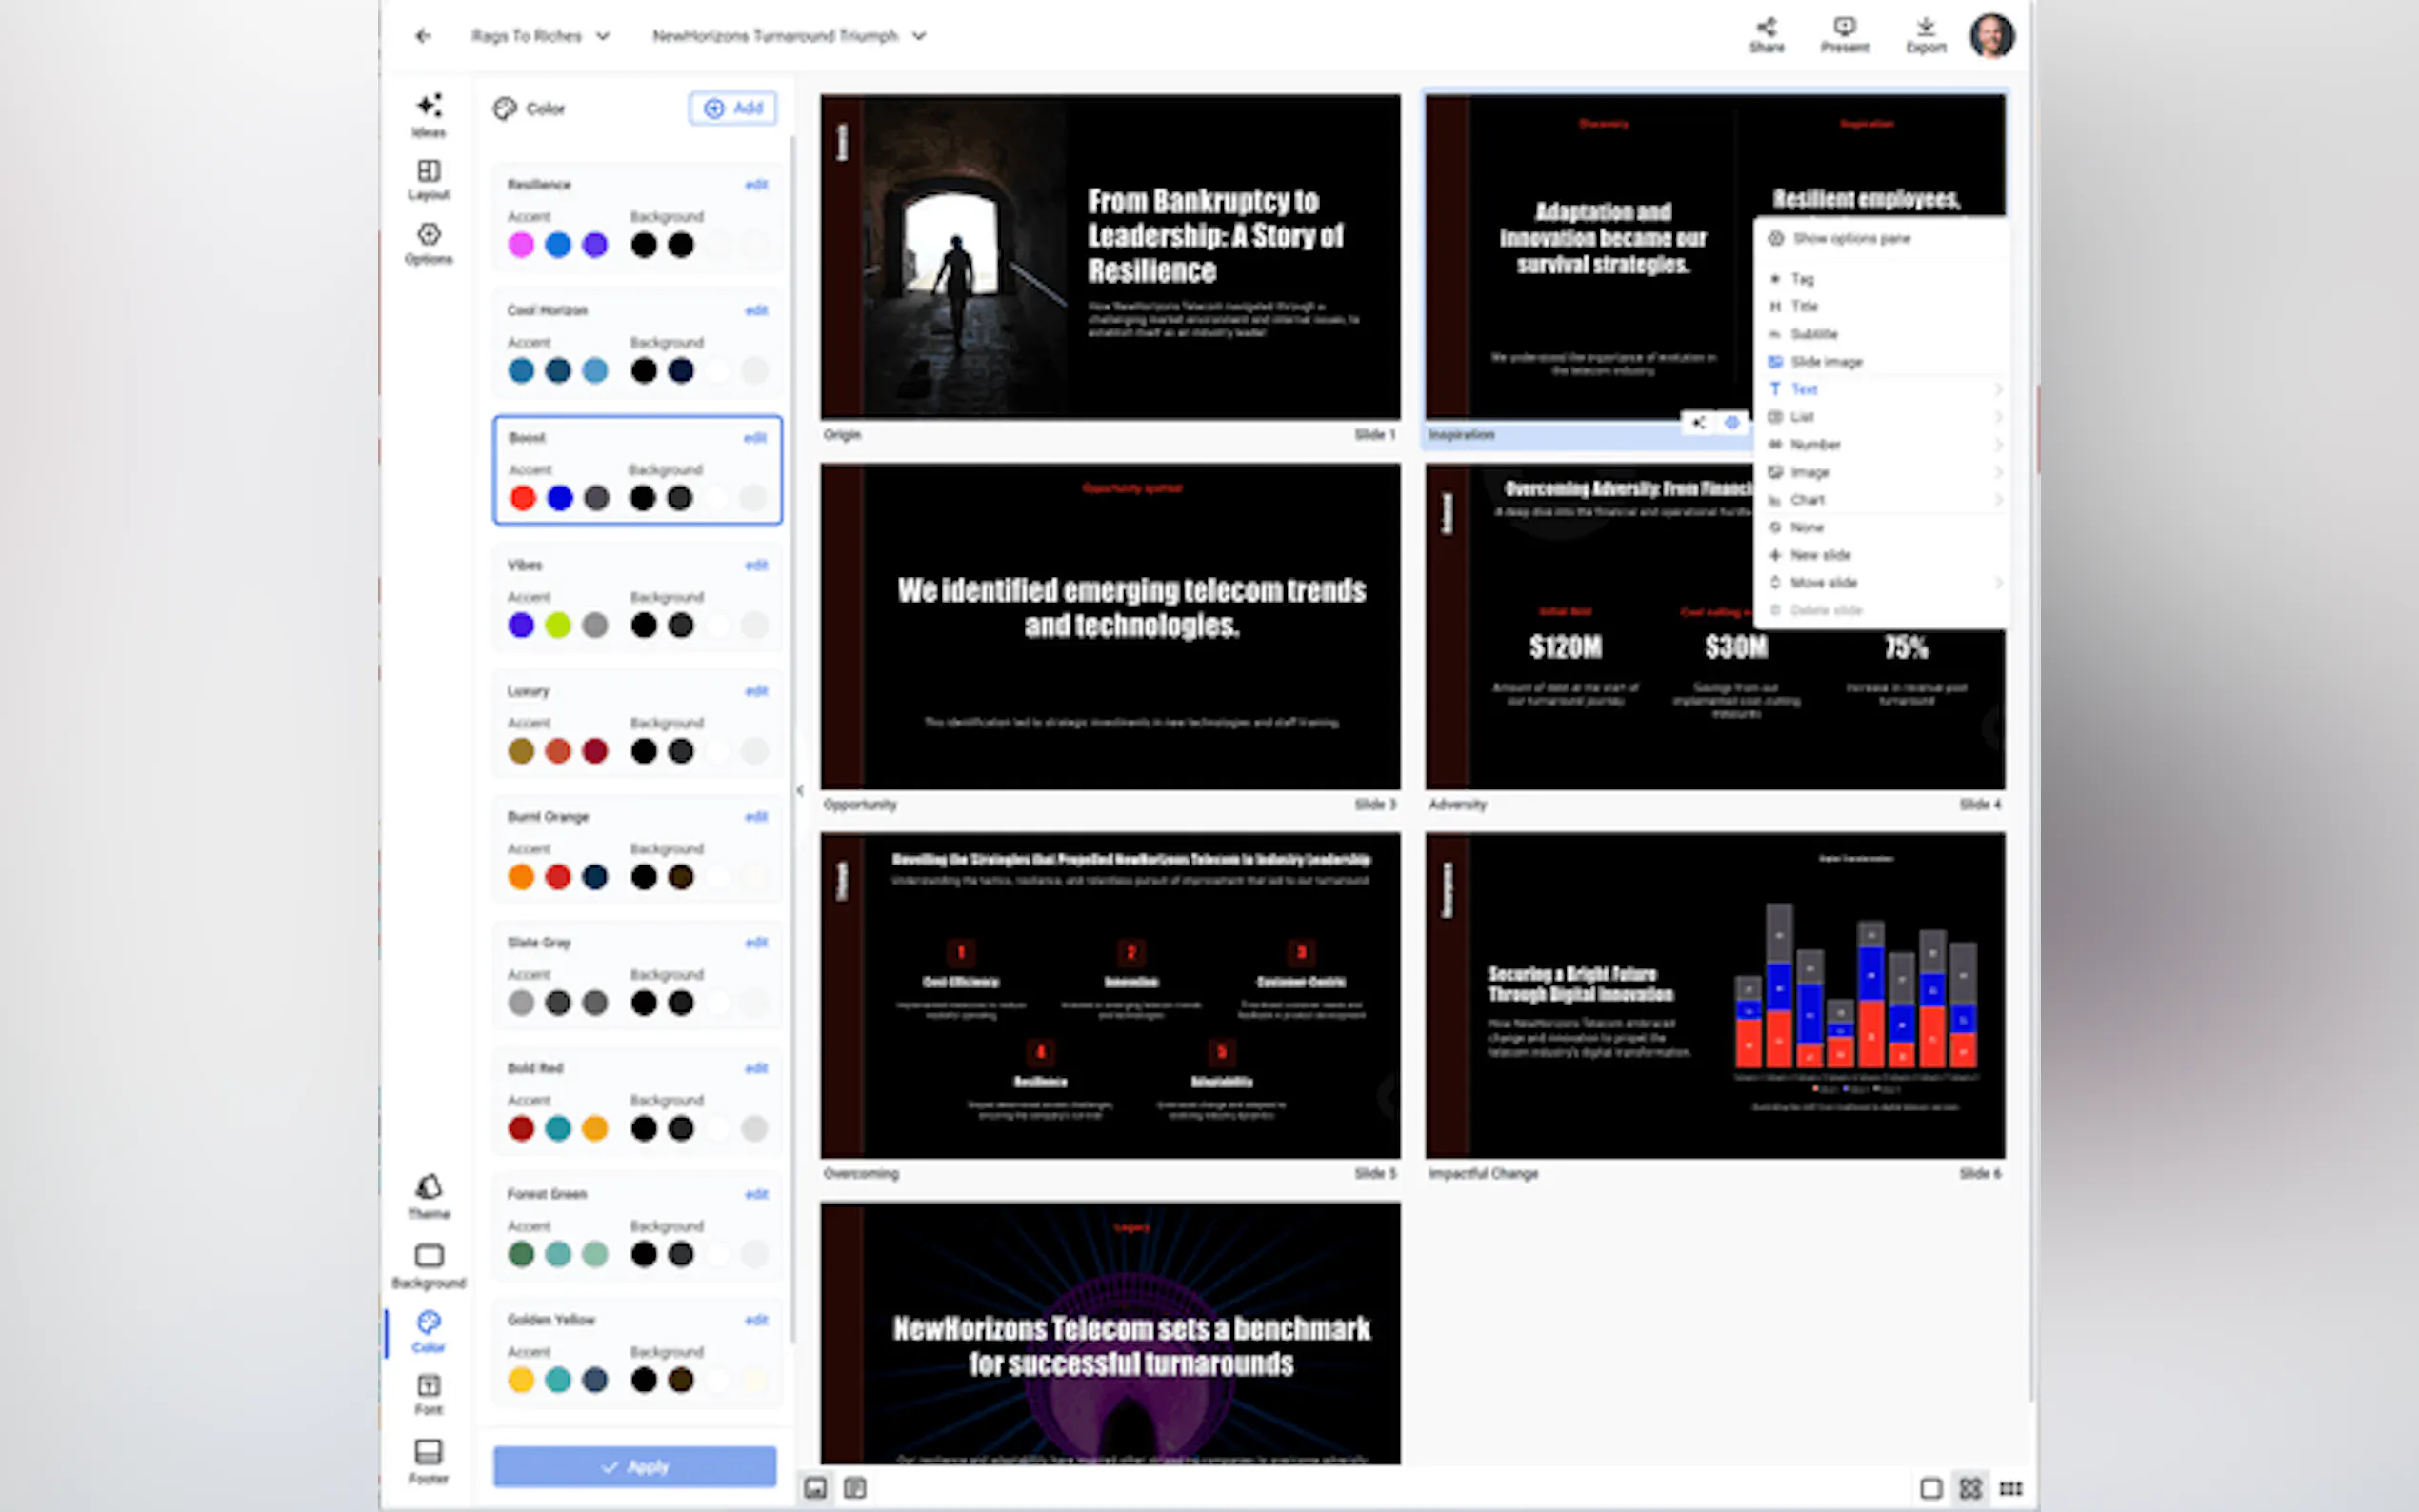This screenshot has width=2419, height=1512.
Task: Pick the red accent swatch in Boost
Action: pos(522,498)
